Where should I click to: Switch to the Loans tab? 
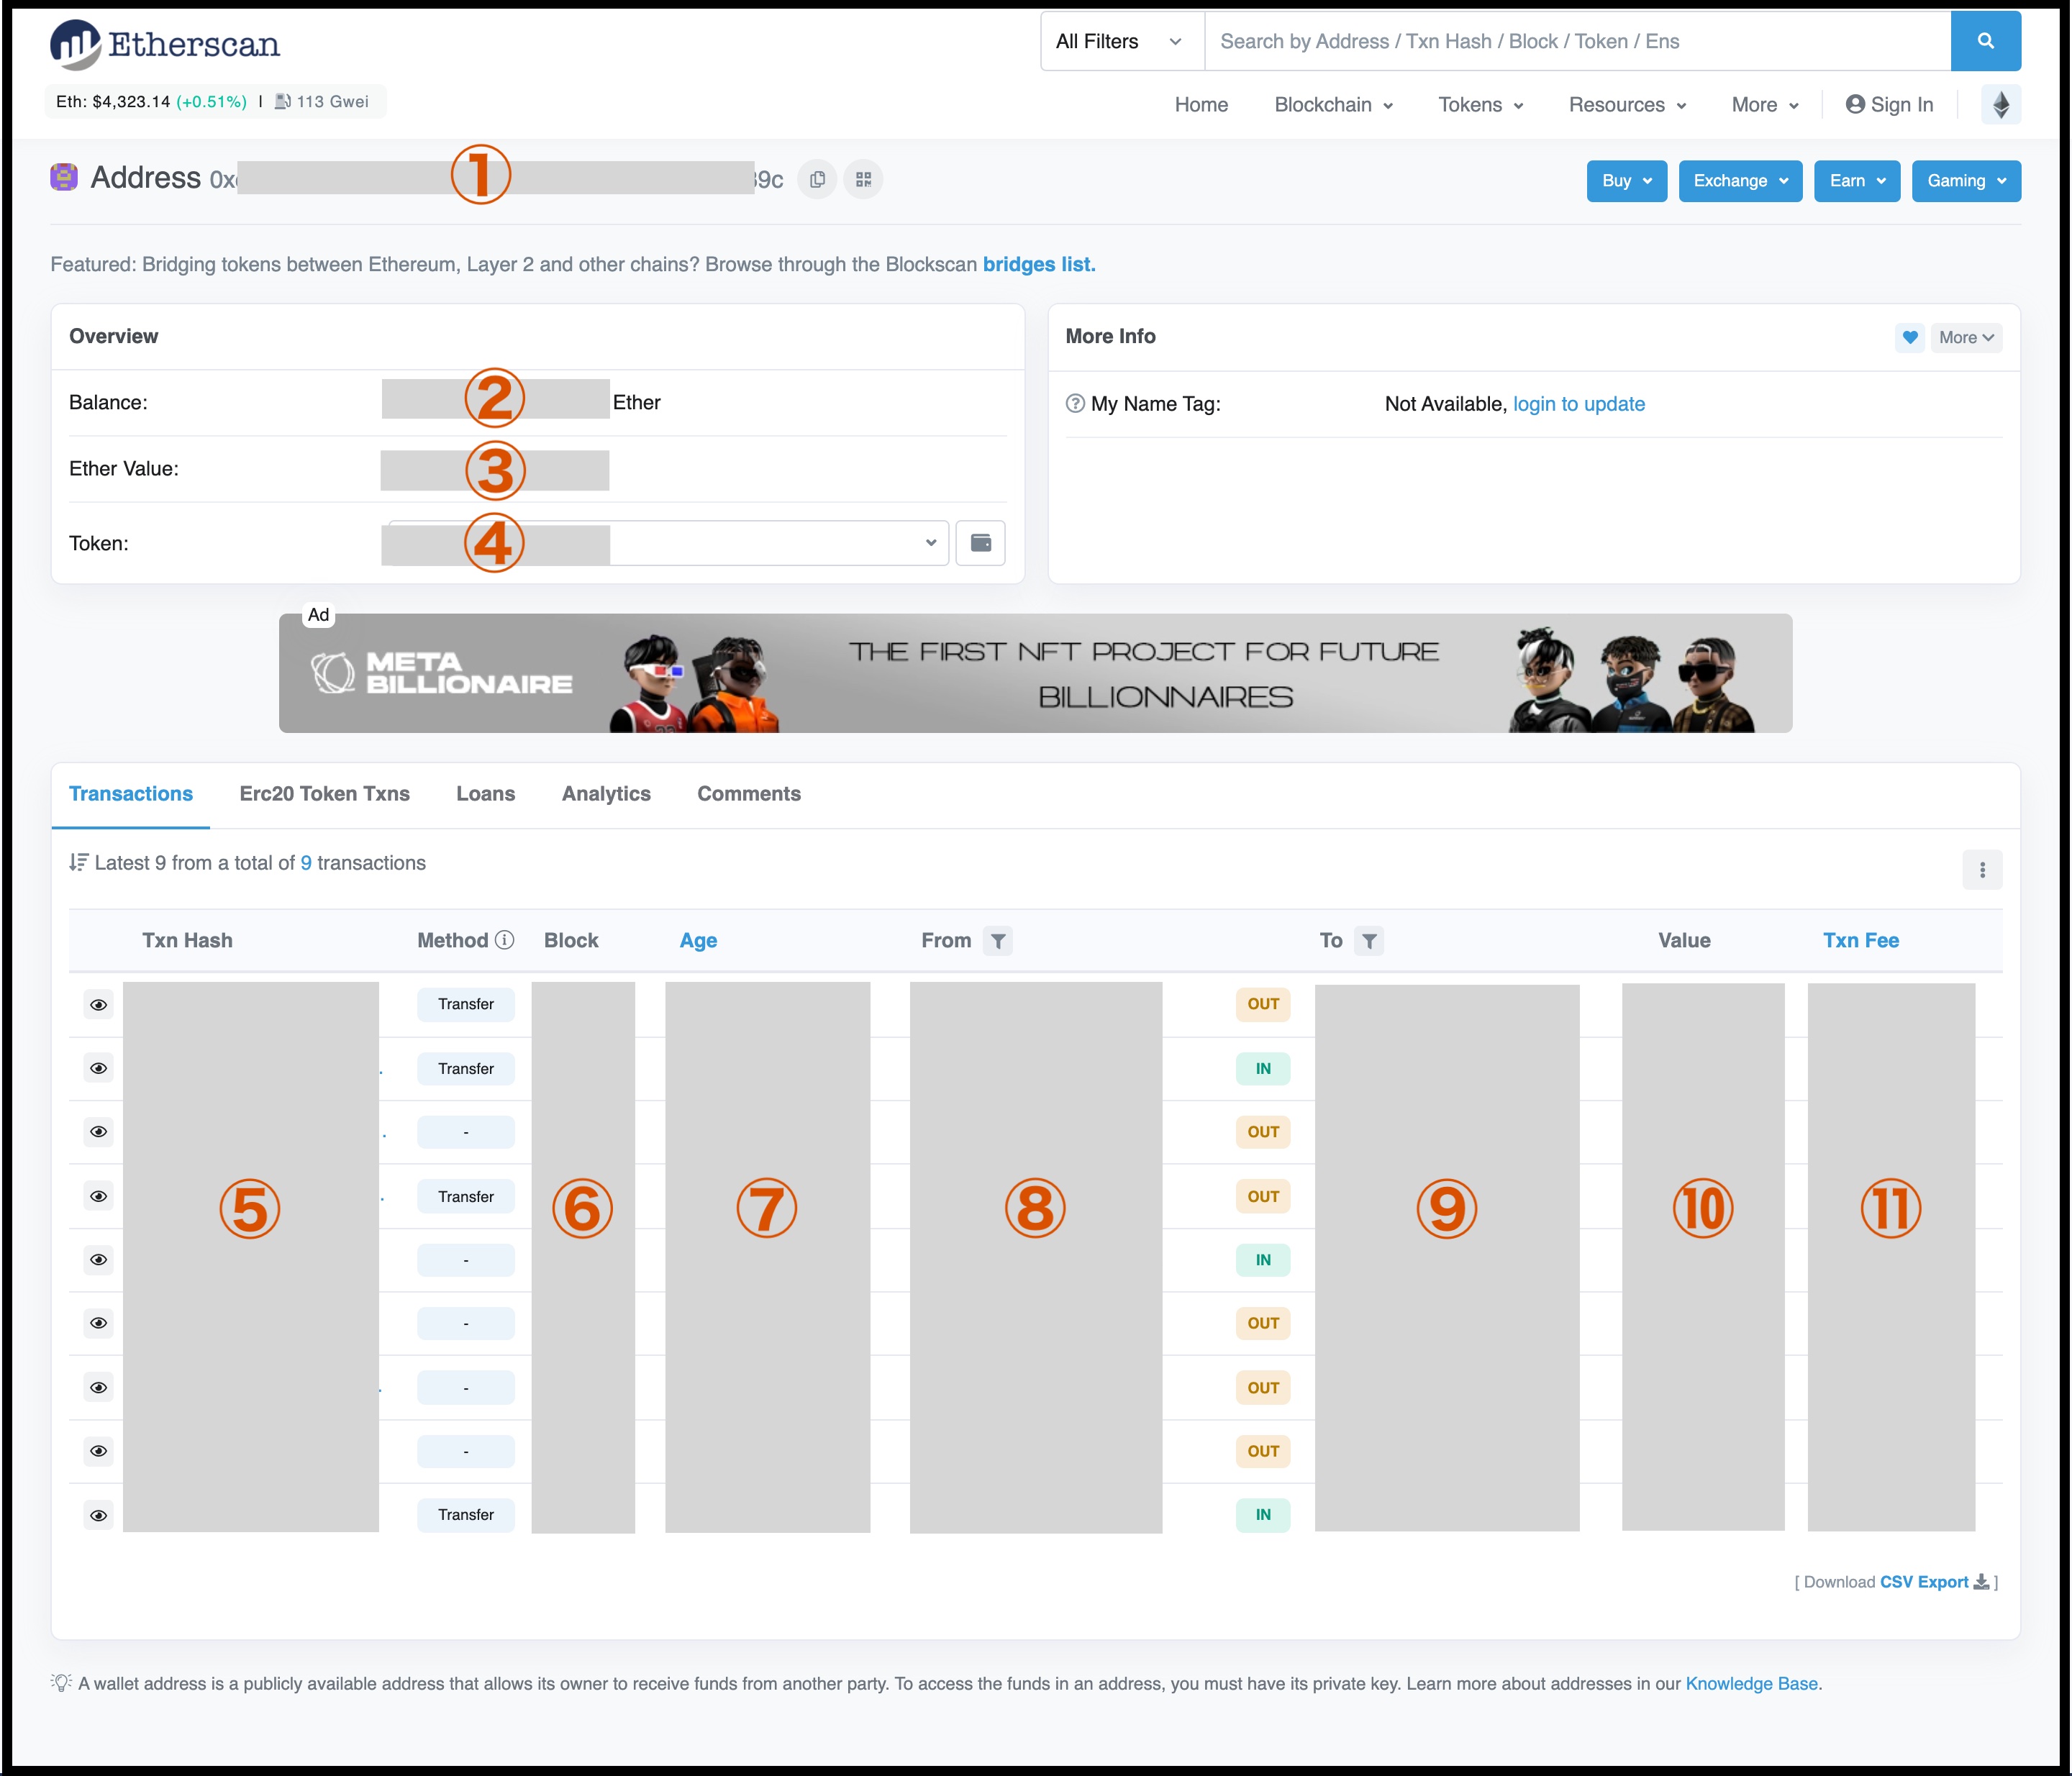coord(485,793)
